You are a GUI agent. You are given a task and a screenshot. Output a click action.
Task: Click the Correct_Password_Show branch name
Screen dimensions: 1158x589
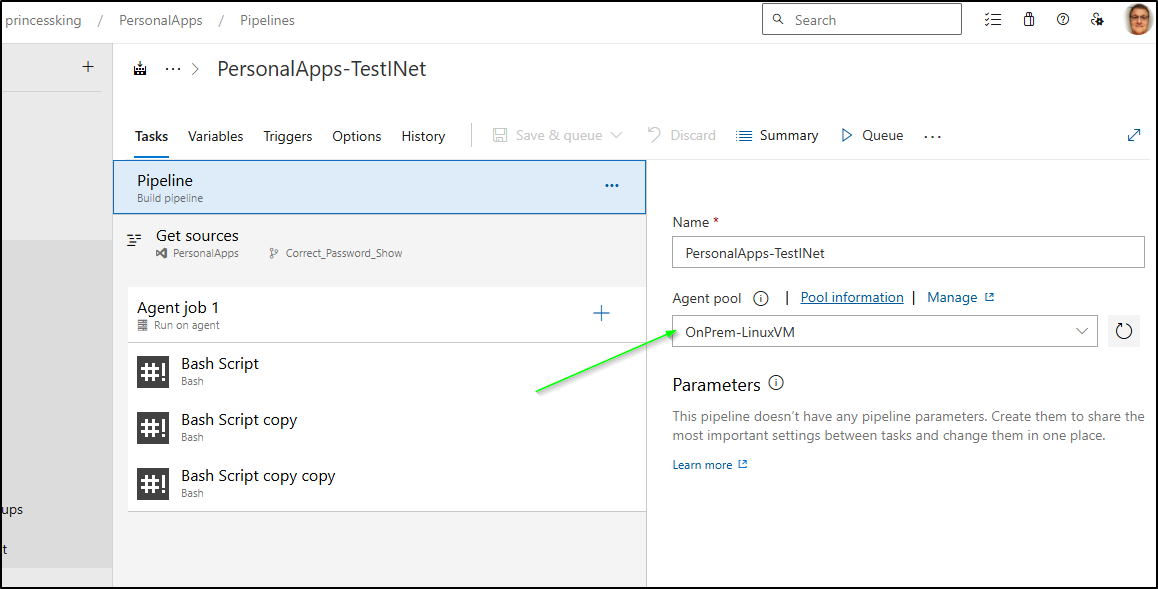(344, 253)
